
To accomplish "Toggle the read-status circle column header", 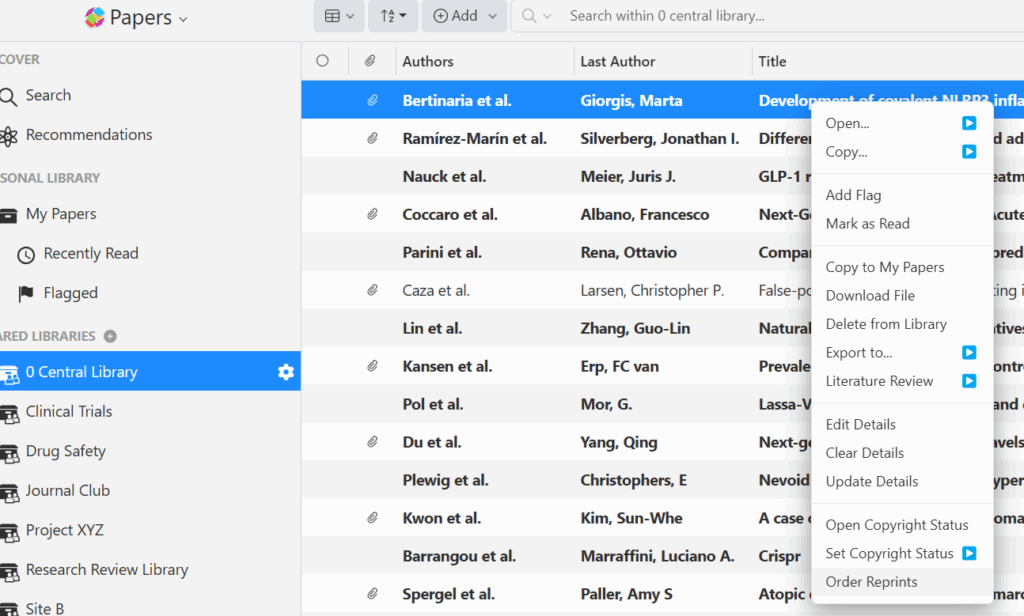I will point(322,61).
